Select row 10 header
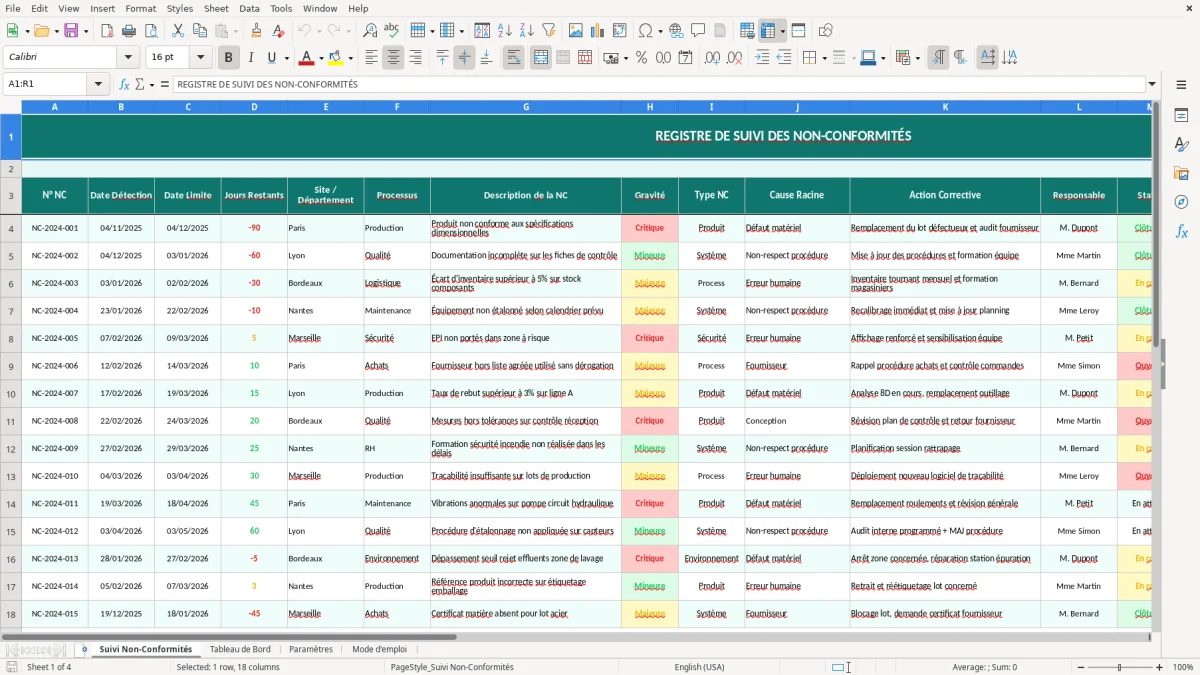 pyautogui.click(x=11, y=393)
